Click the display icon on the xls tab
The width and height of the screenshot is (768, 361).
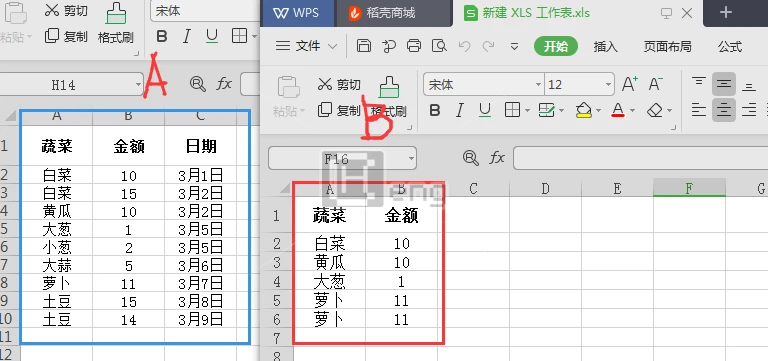pos(666,13)
